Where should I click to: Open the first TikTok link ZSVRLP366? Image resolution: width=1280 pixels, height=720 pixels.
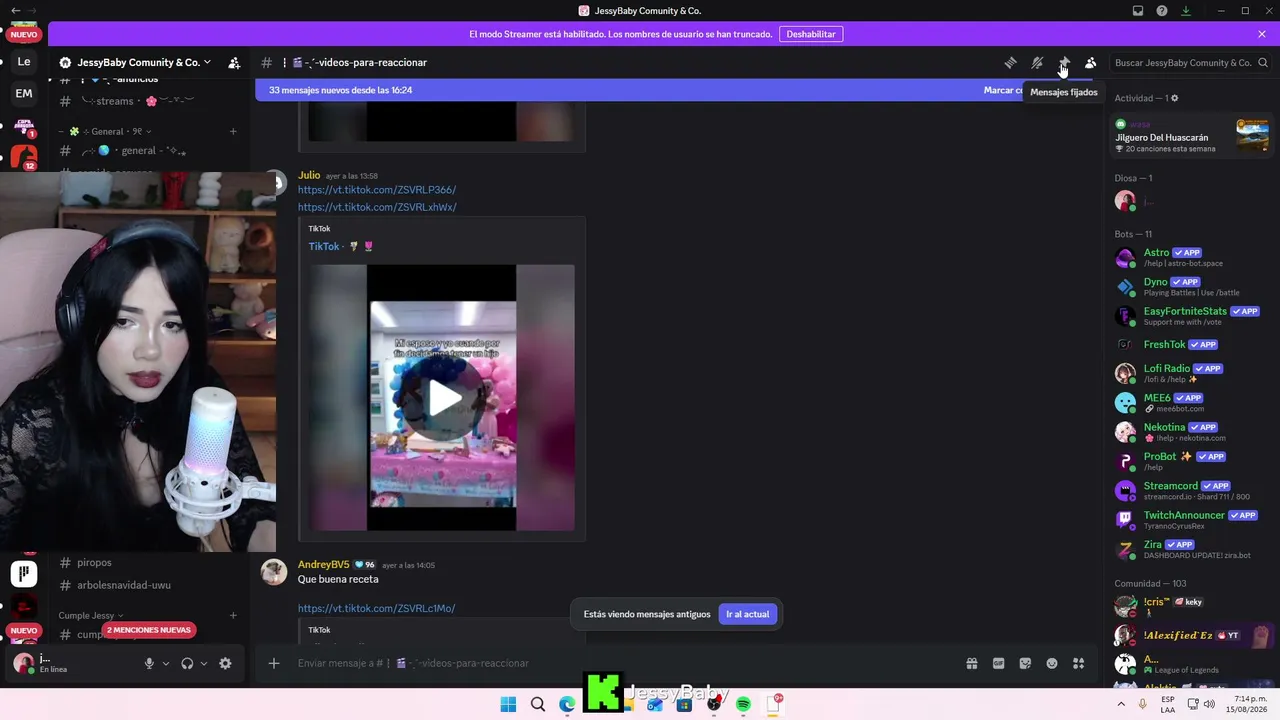point(377,190)
